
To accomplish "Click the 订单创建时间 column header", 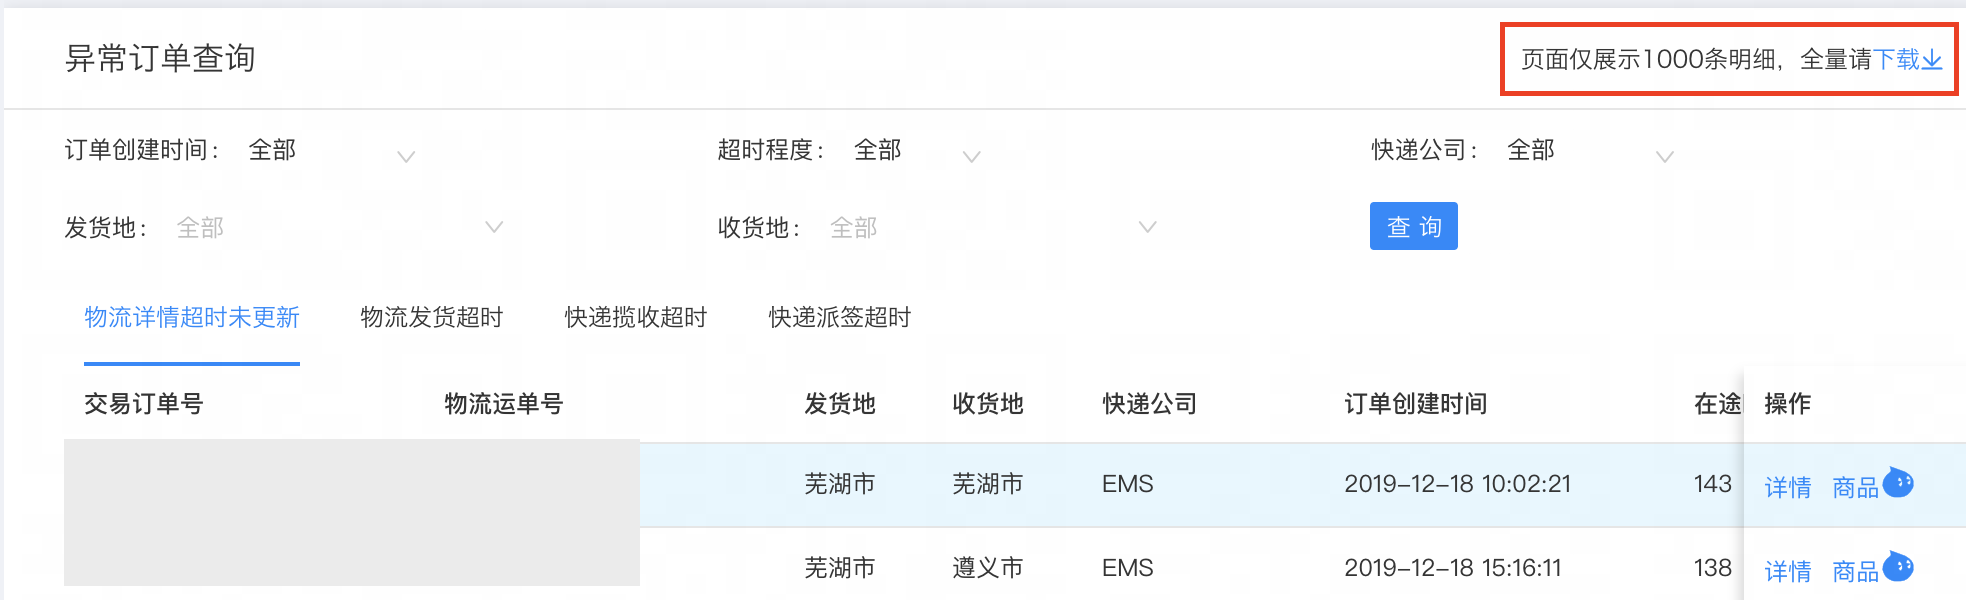I will (x=1415, y=404).
